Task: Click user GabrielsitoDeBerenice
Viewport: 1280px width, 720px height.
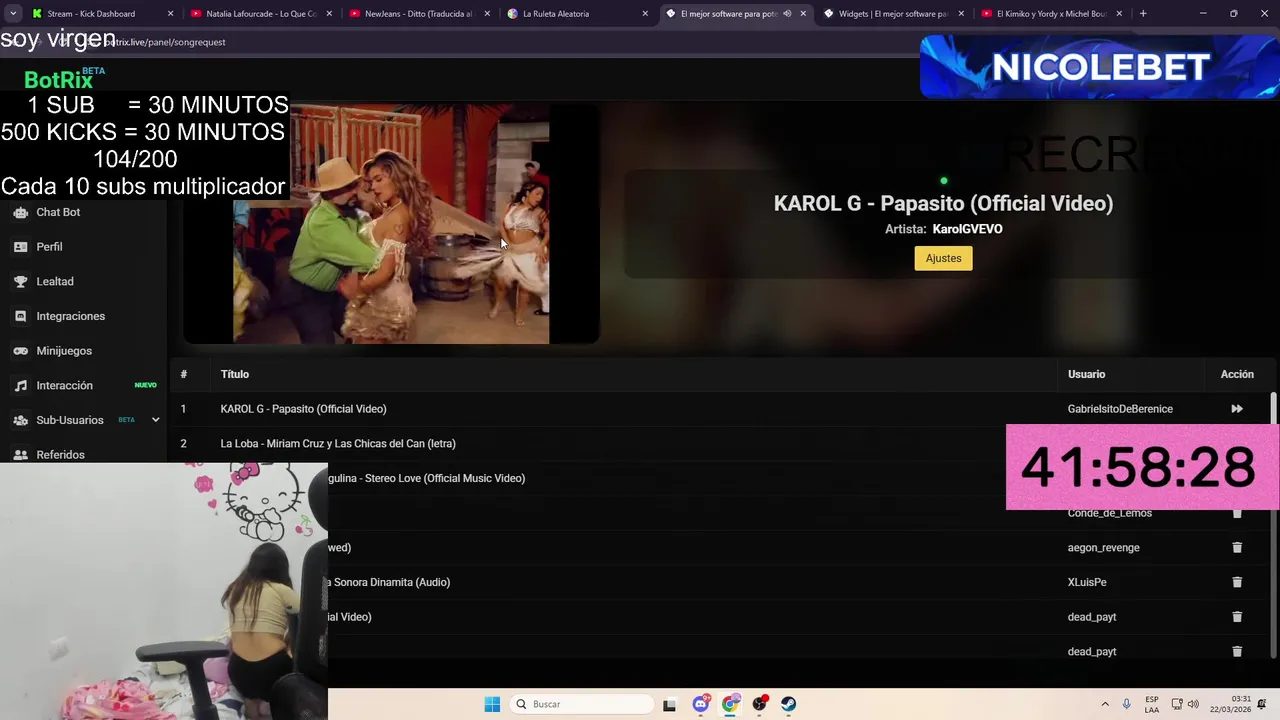Action: [x=1120, y=409]
